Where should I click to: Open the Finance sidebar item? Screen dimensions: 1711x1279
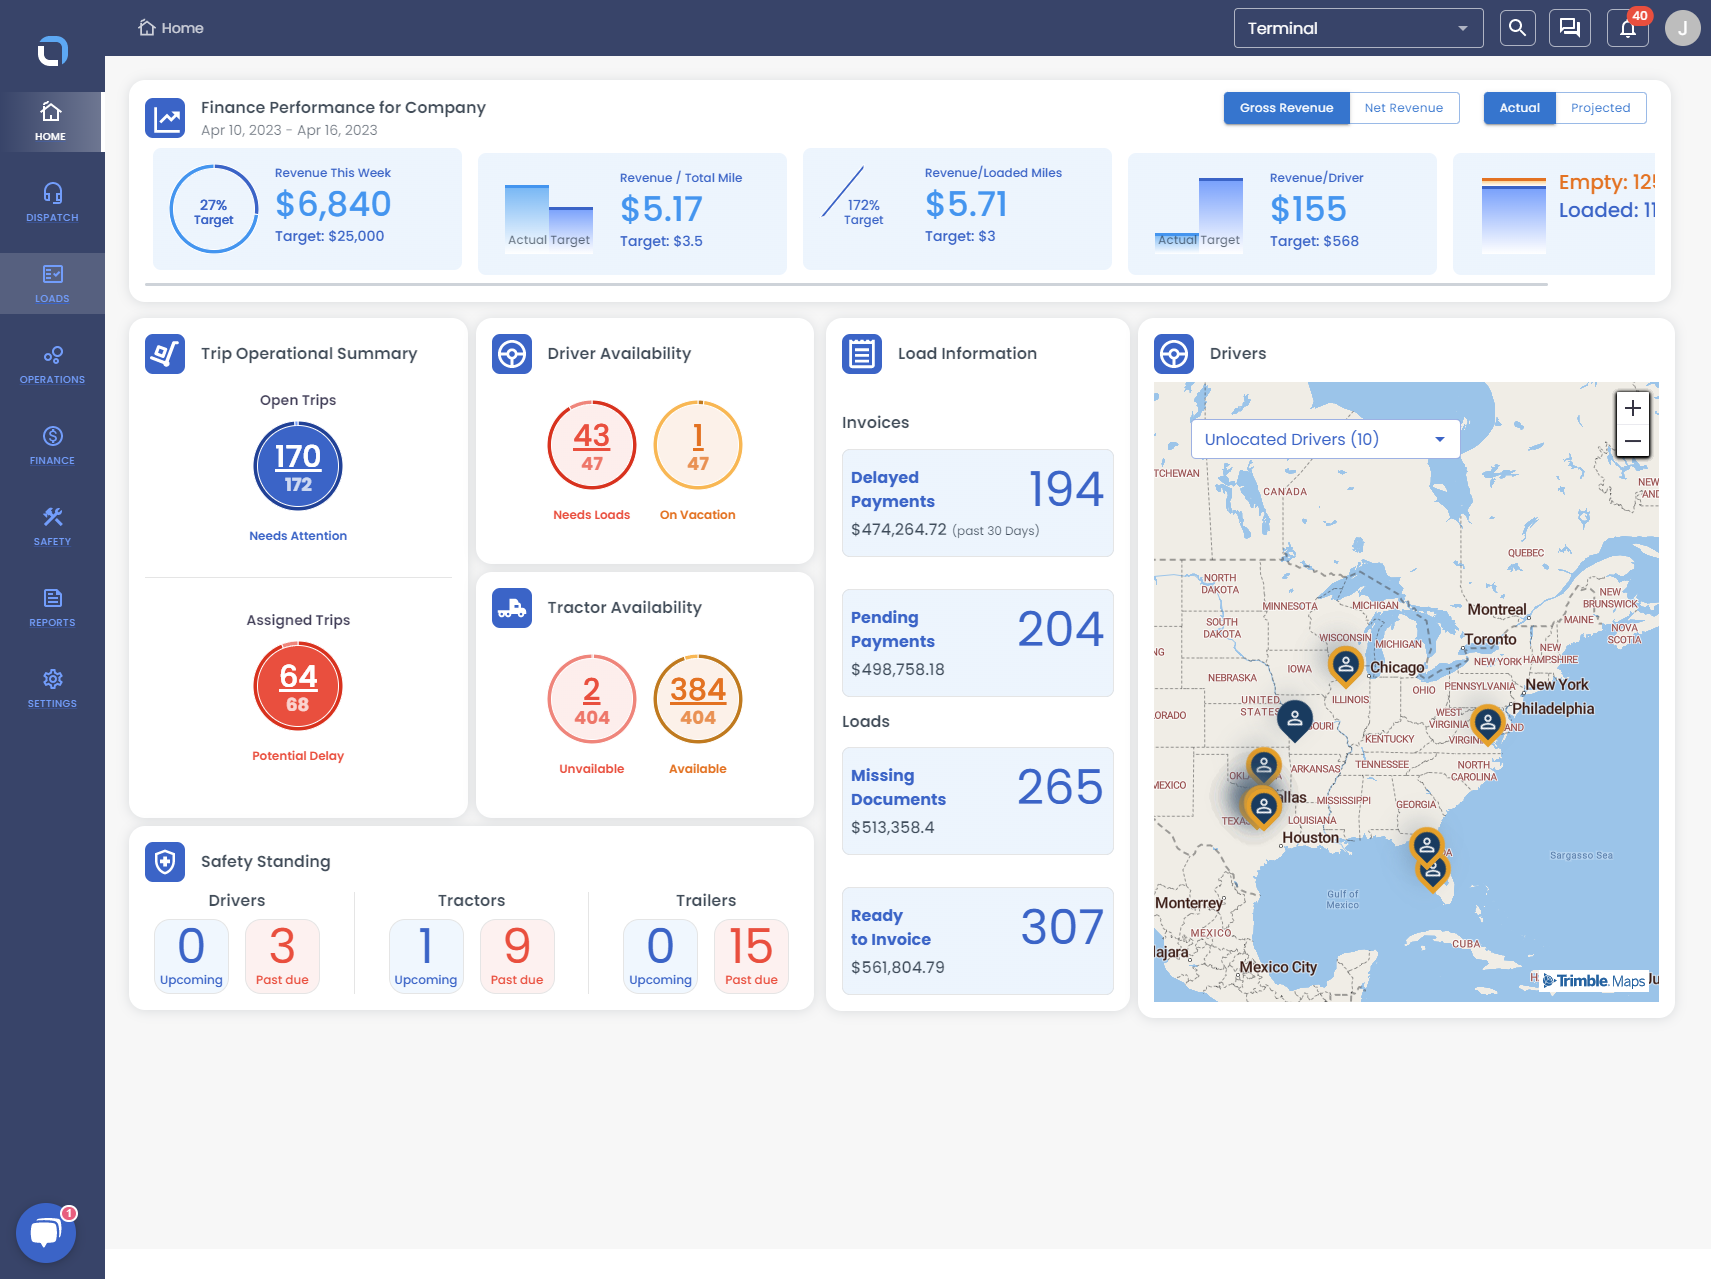coord(52,445)
